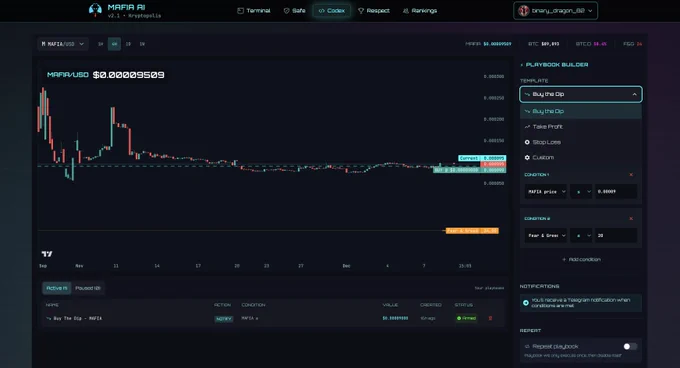
Task: Collapse the Playbook Builder panel arrow
Action: point(521,65)
